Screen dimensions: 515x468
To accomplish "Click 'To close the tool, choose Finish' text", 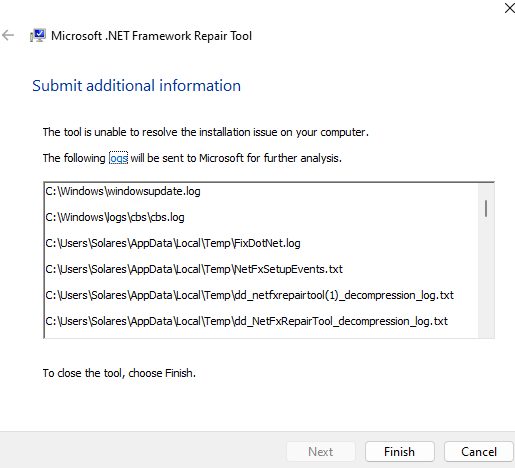I will point(119,373).
